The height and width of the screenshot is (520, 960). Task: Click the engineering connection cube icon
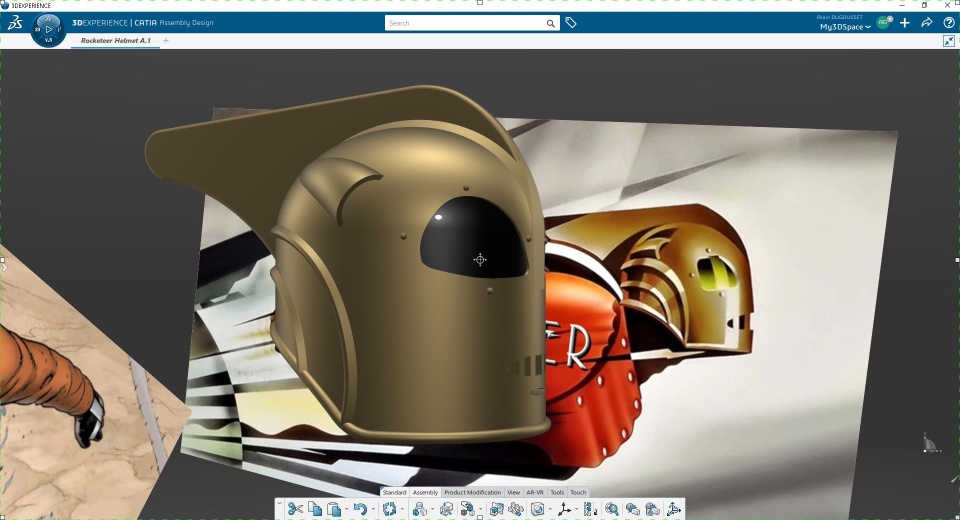point(497,509)
